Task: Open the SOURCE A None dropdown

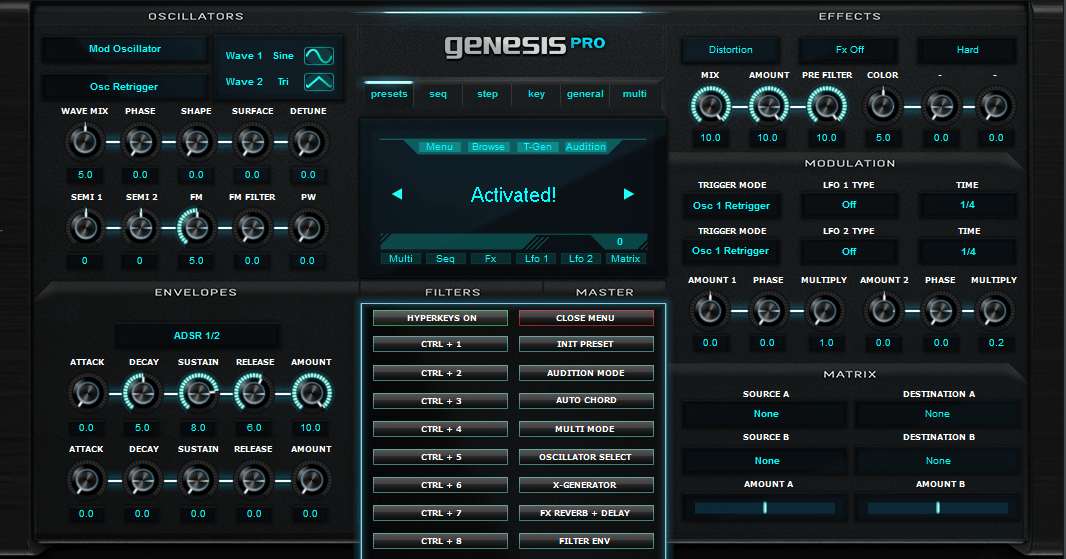Action: [x=766, y=414]
